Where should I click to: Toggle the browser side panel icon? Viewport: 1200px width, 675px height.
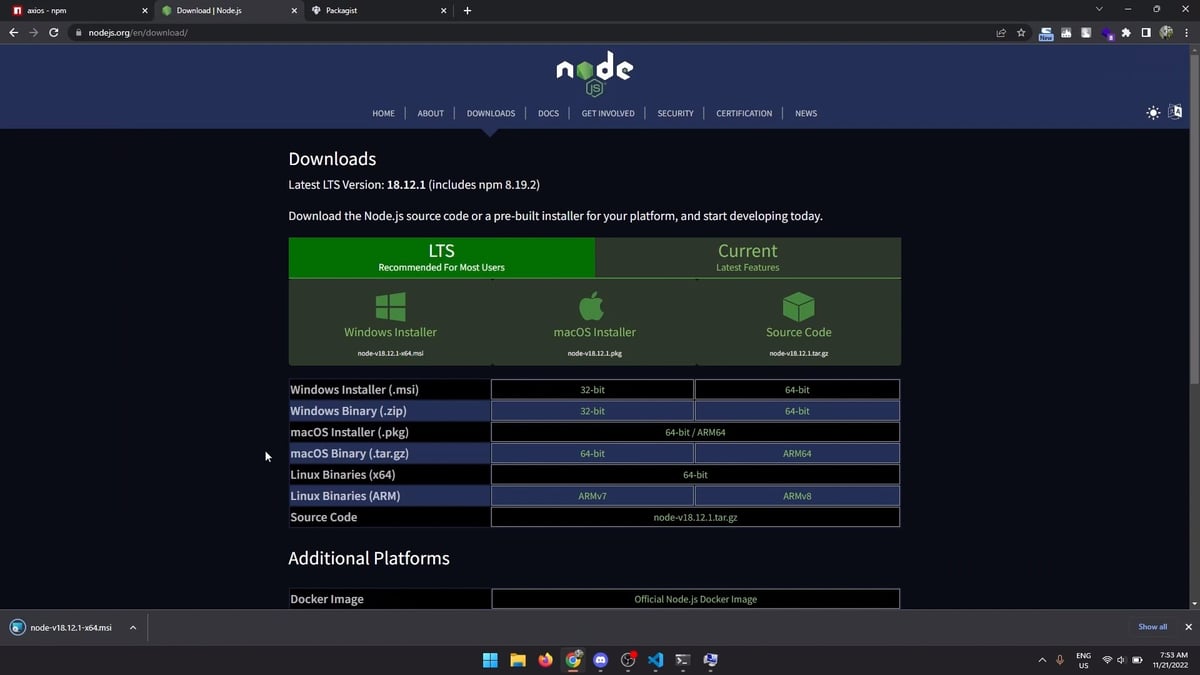point(1146,32)
